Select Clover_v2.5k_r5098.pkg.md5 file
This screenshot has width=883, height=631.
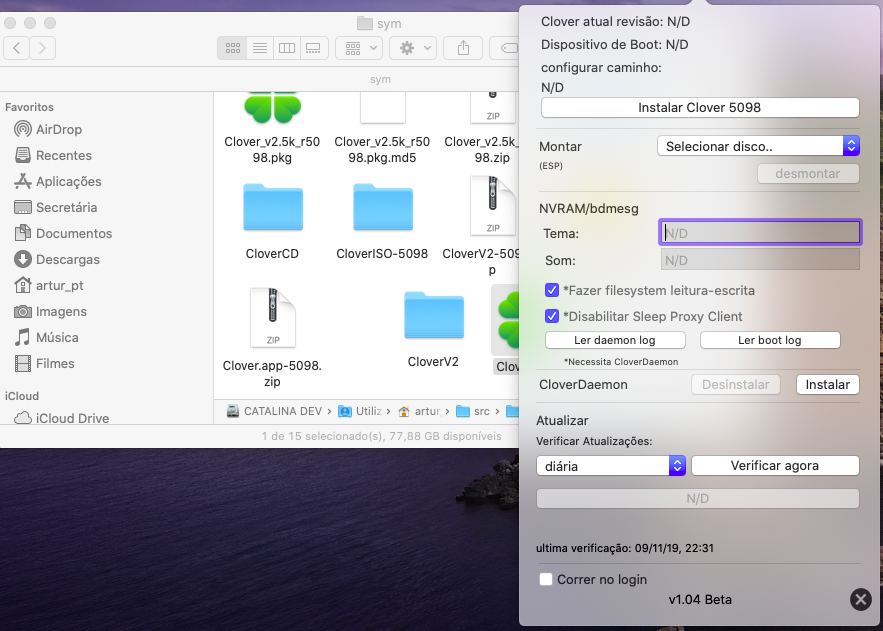click(x=382, y=128)
